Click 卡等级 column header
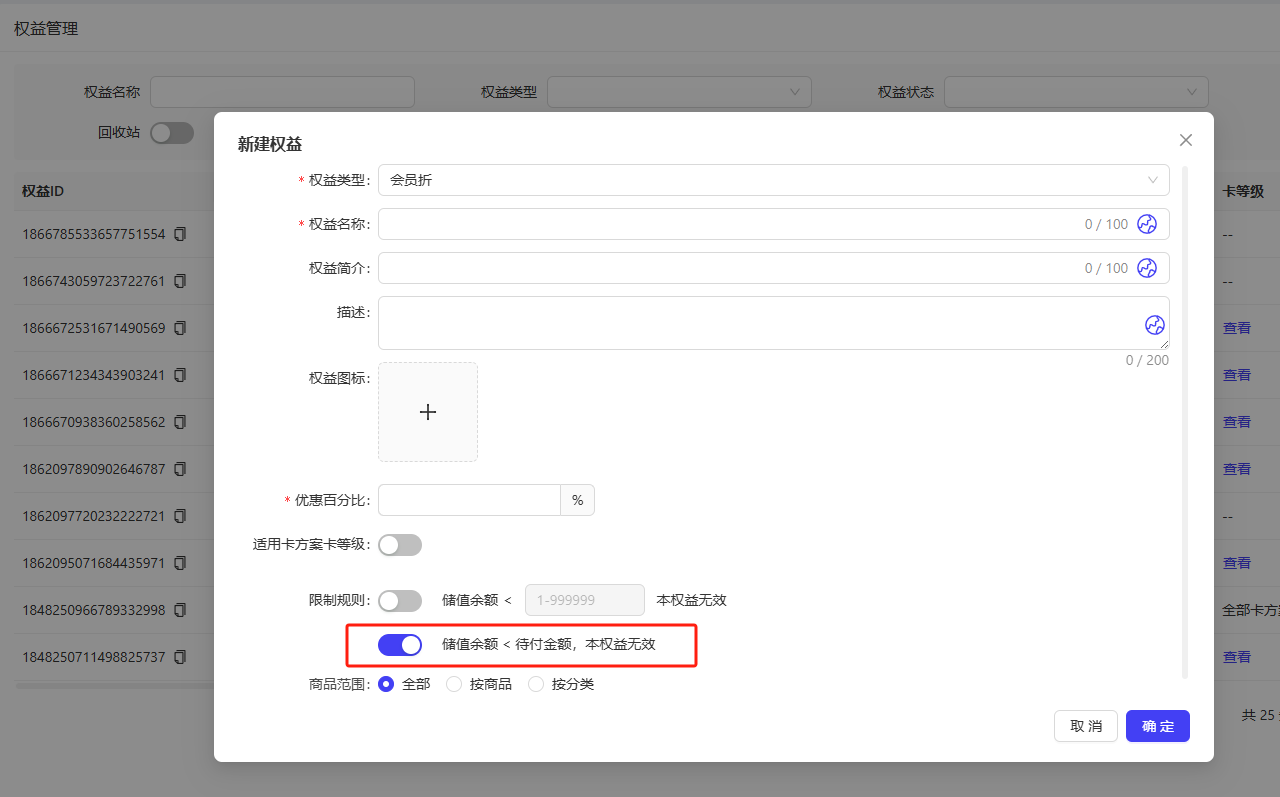The width and height of the screenshot is (1280, 797). [1244, 191]
